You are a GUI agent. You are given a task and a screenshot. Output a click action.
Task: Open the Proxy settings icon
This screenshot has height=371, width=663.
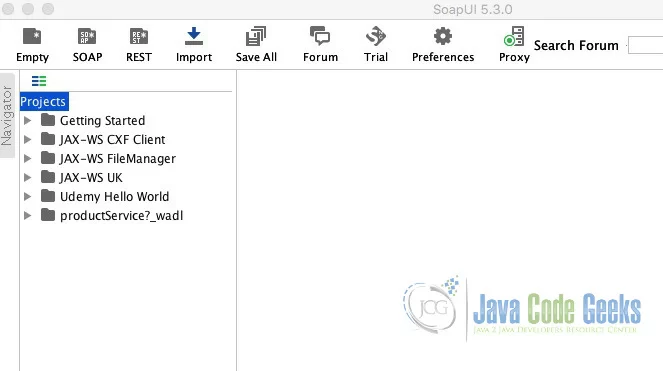(x=514, y=44)
